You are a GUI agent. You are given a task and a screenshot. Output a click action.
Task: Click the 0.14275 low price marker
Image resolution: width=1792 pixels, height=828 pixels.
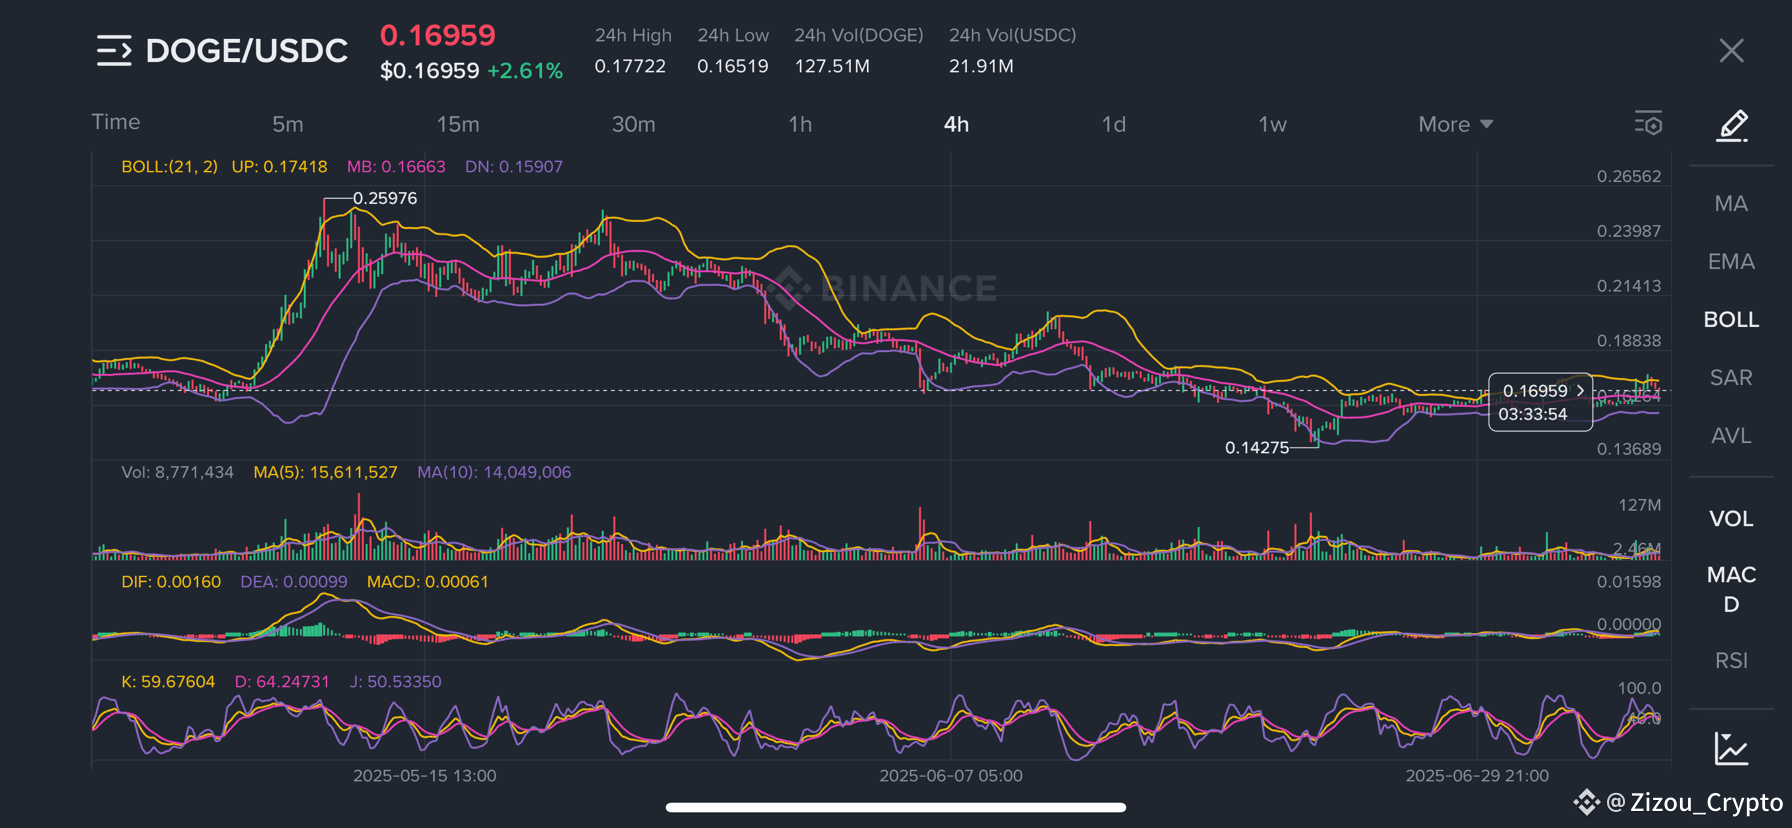(1257, 448)
